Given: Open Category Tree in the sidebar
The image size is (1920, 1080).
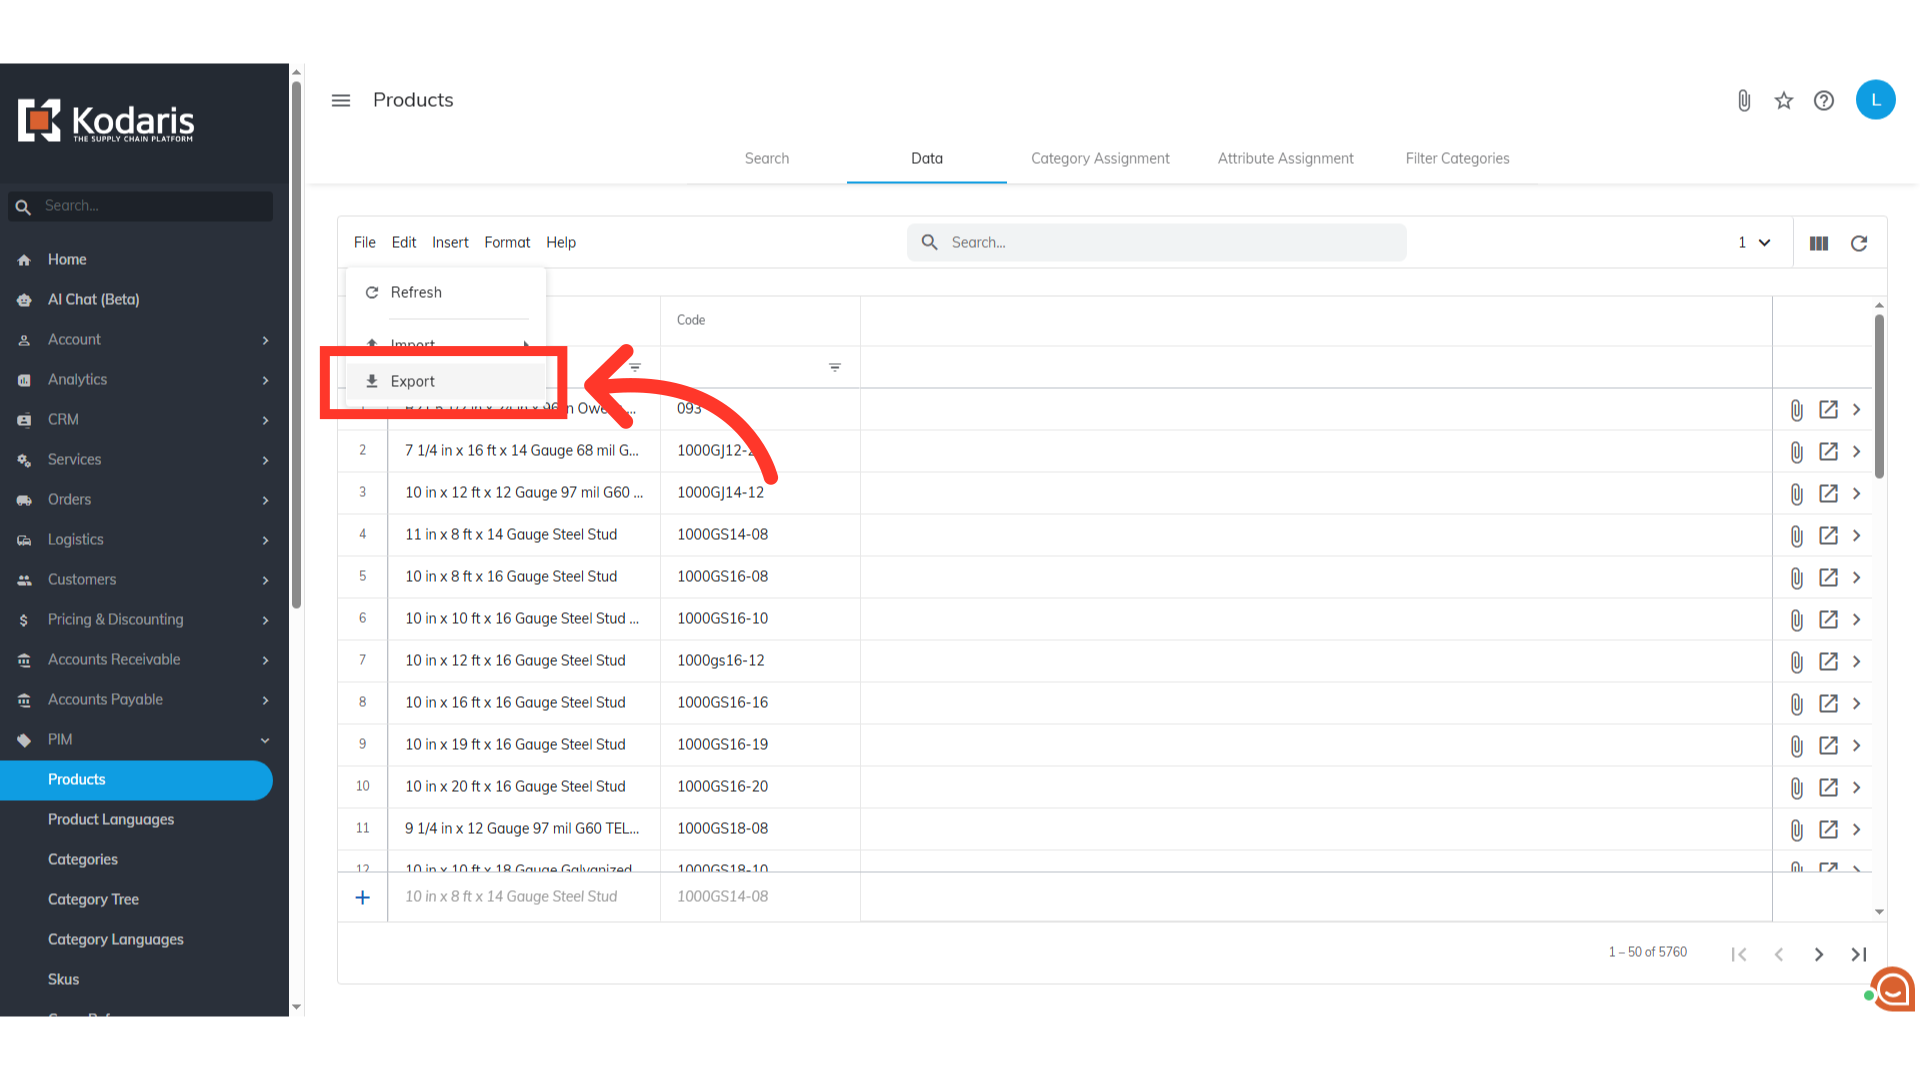Looking at the screenshot, I should point(93,899).
